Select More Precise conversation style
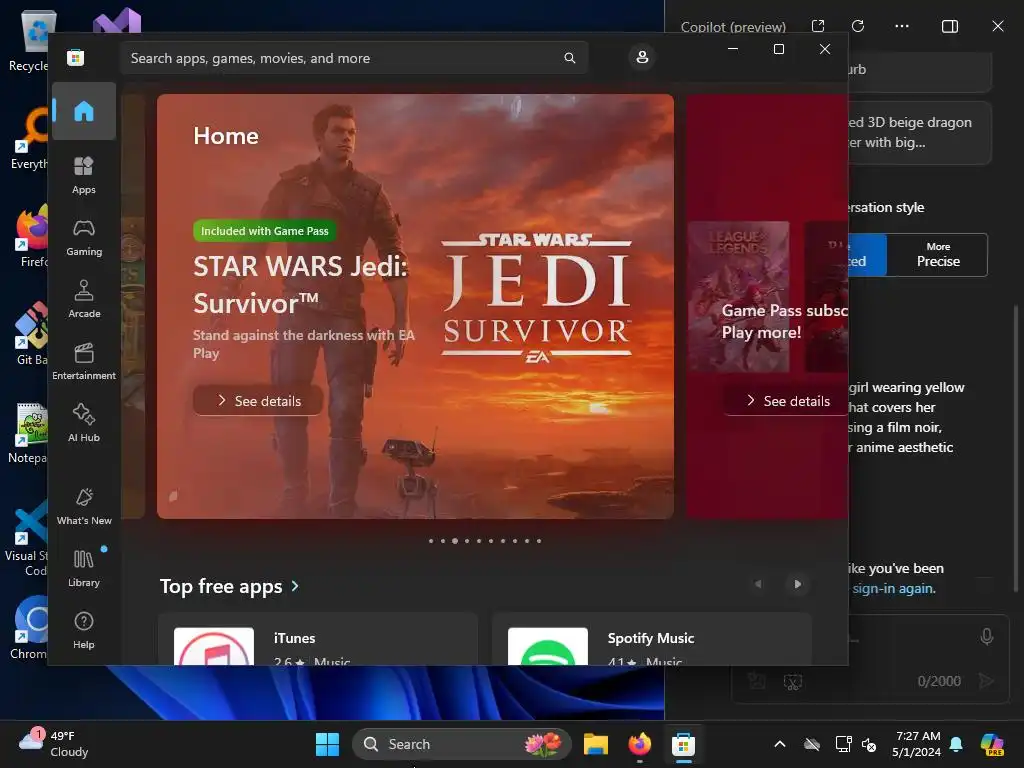The height and width of the screenshot is (768, 1024). pyautogui.click(x=938, y=255)
